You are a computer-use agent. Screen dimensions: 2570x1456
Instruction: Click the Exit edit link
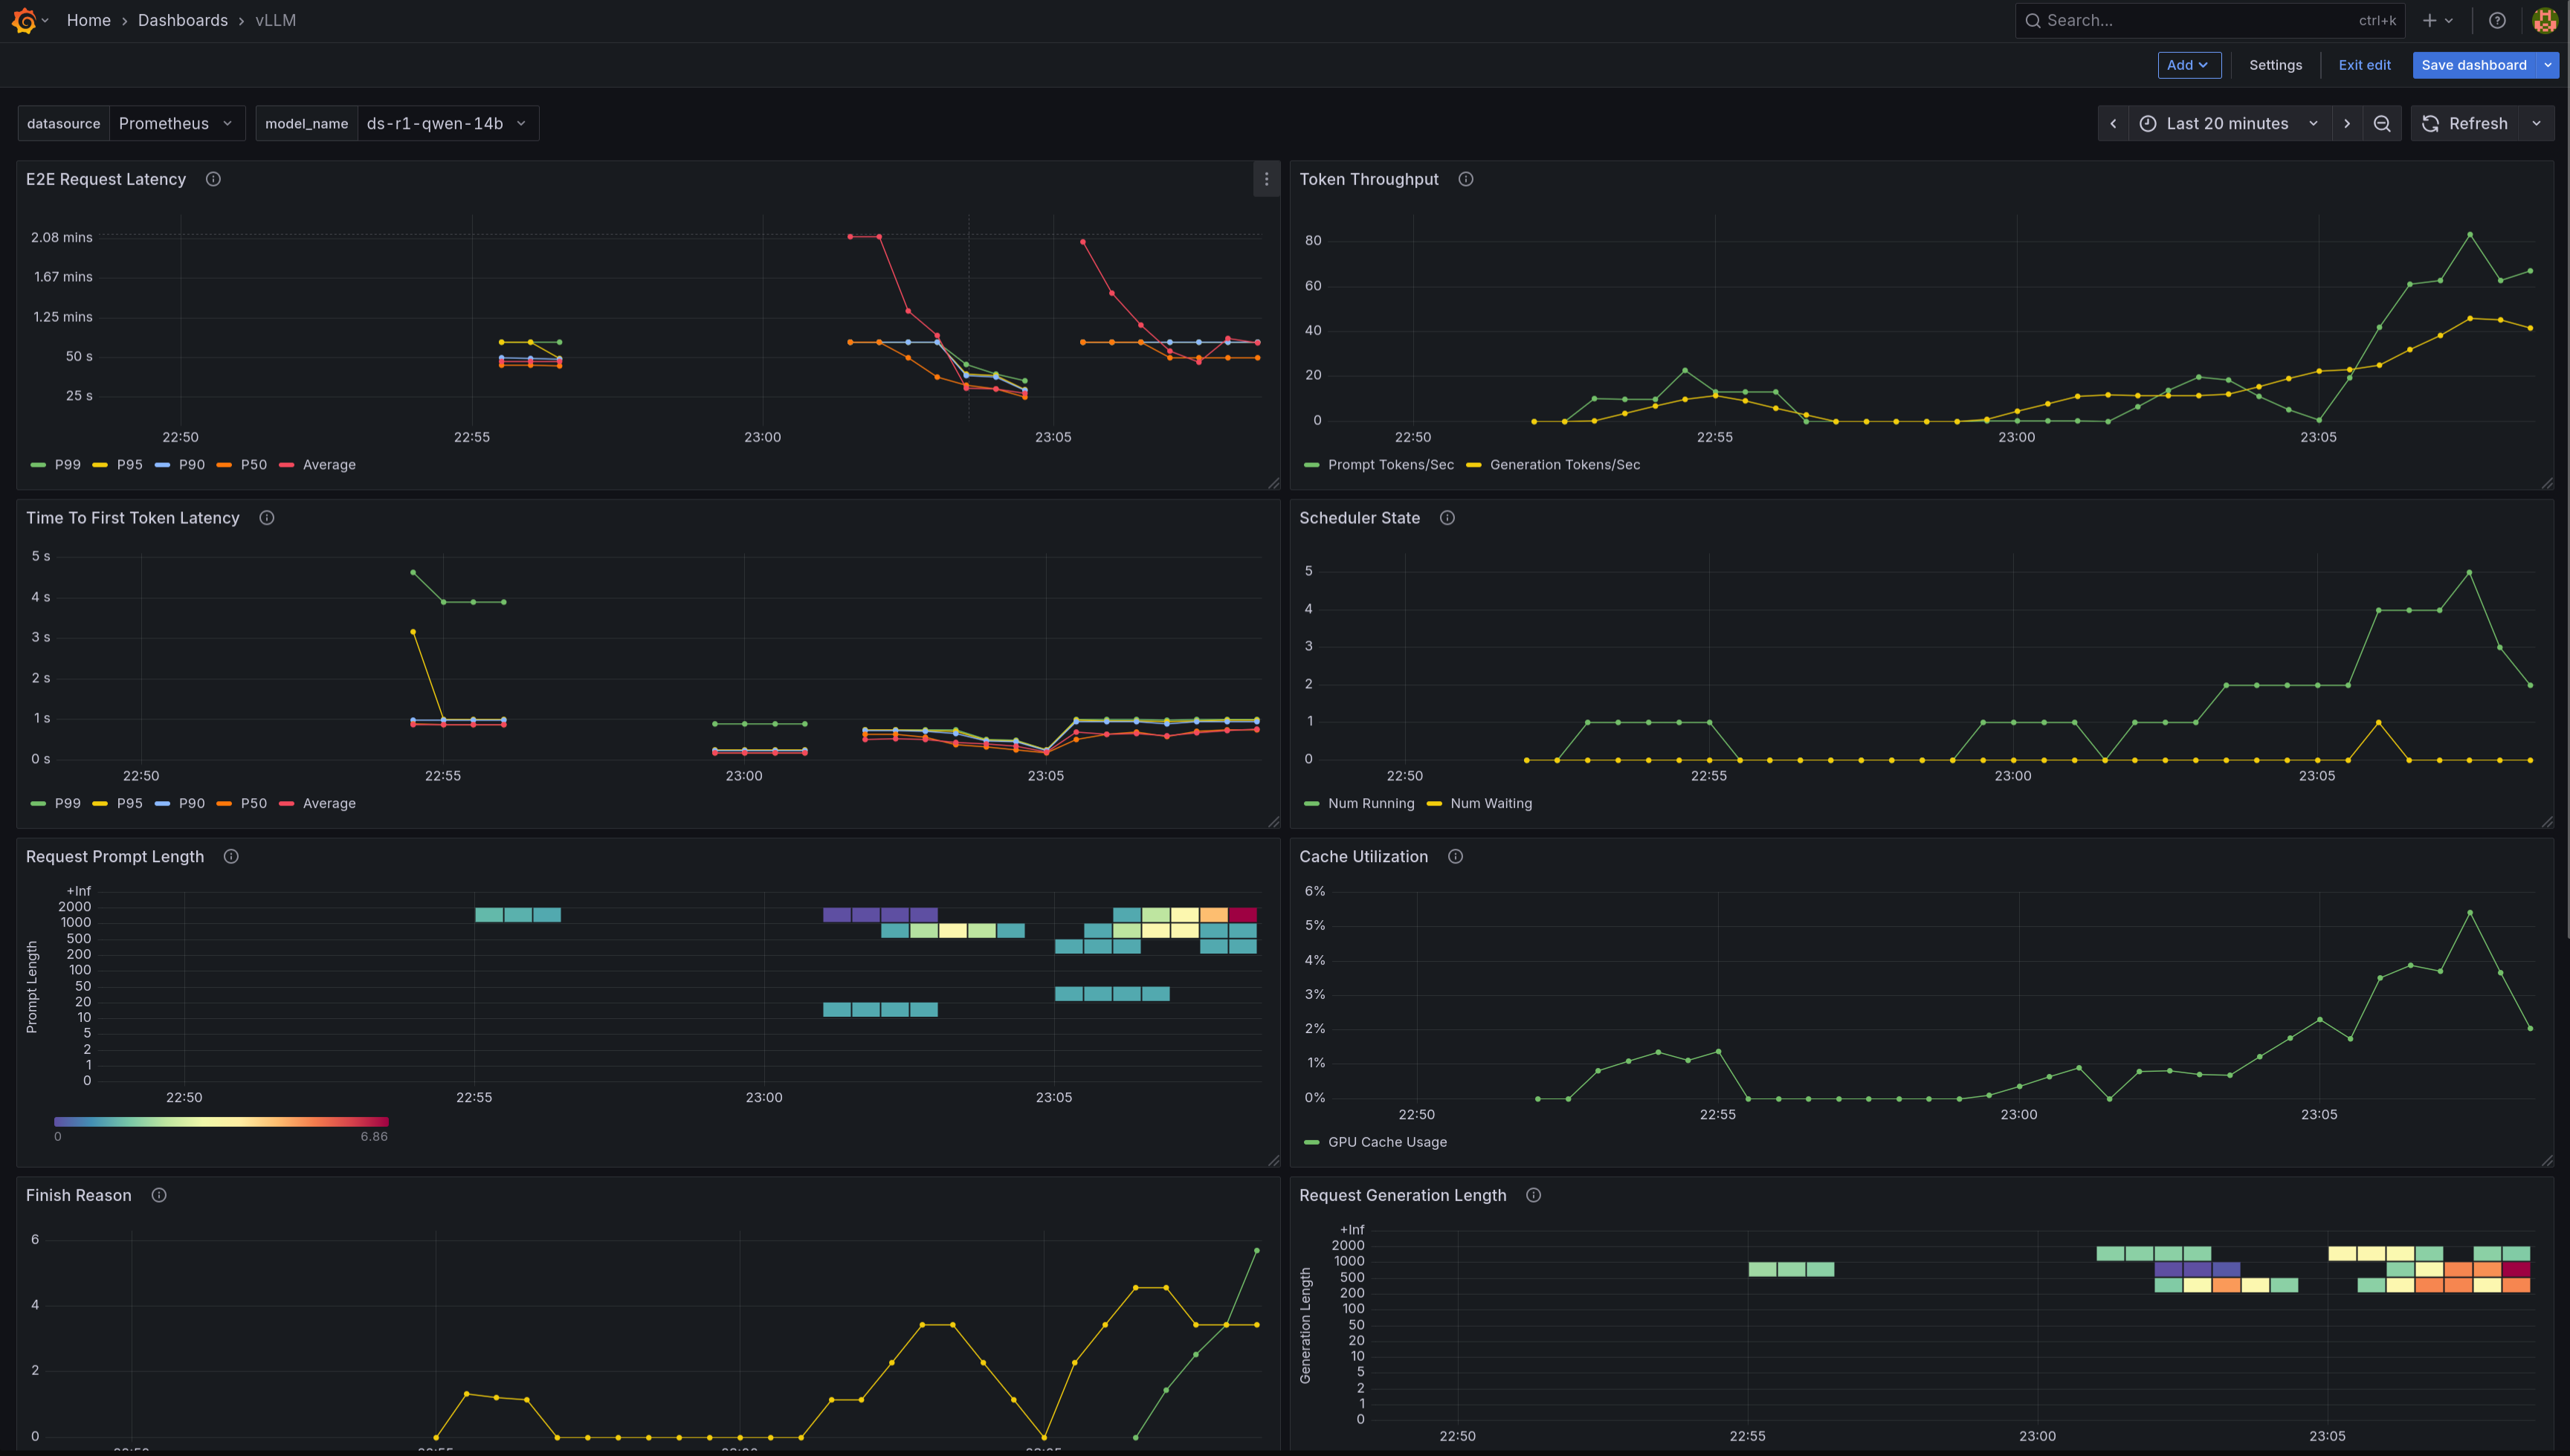pyautogui.click(x=2364, y=65)
